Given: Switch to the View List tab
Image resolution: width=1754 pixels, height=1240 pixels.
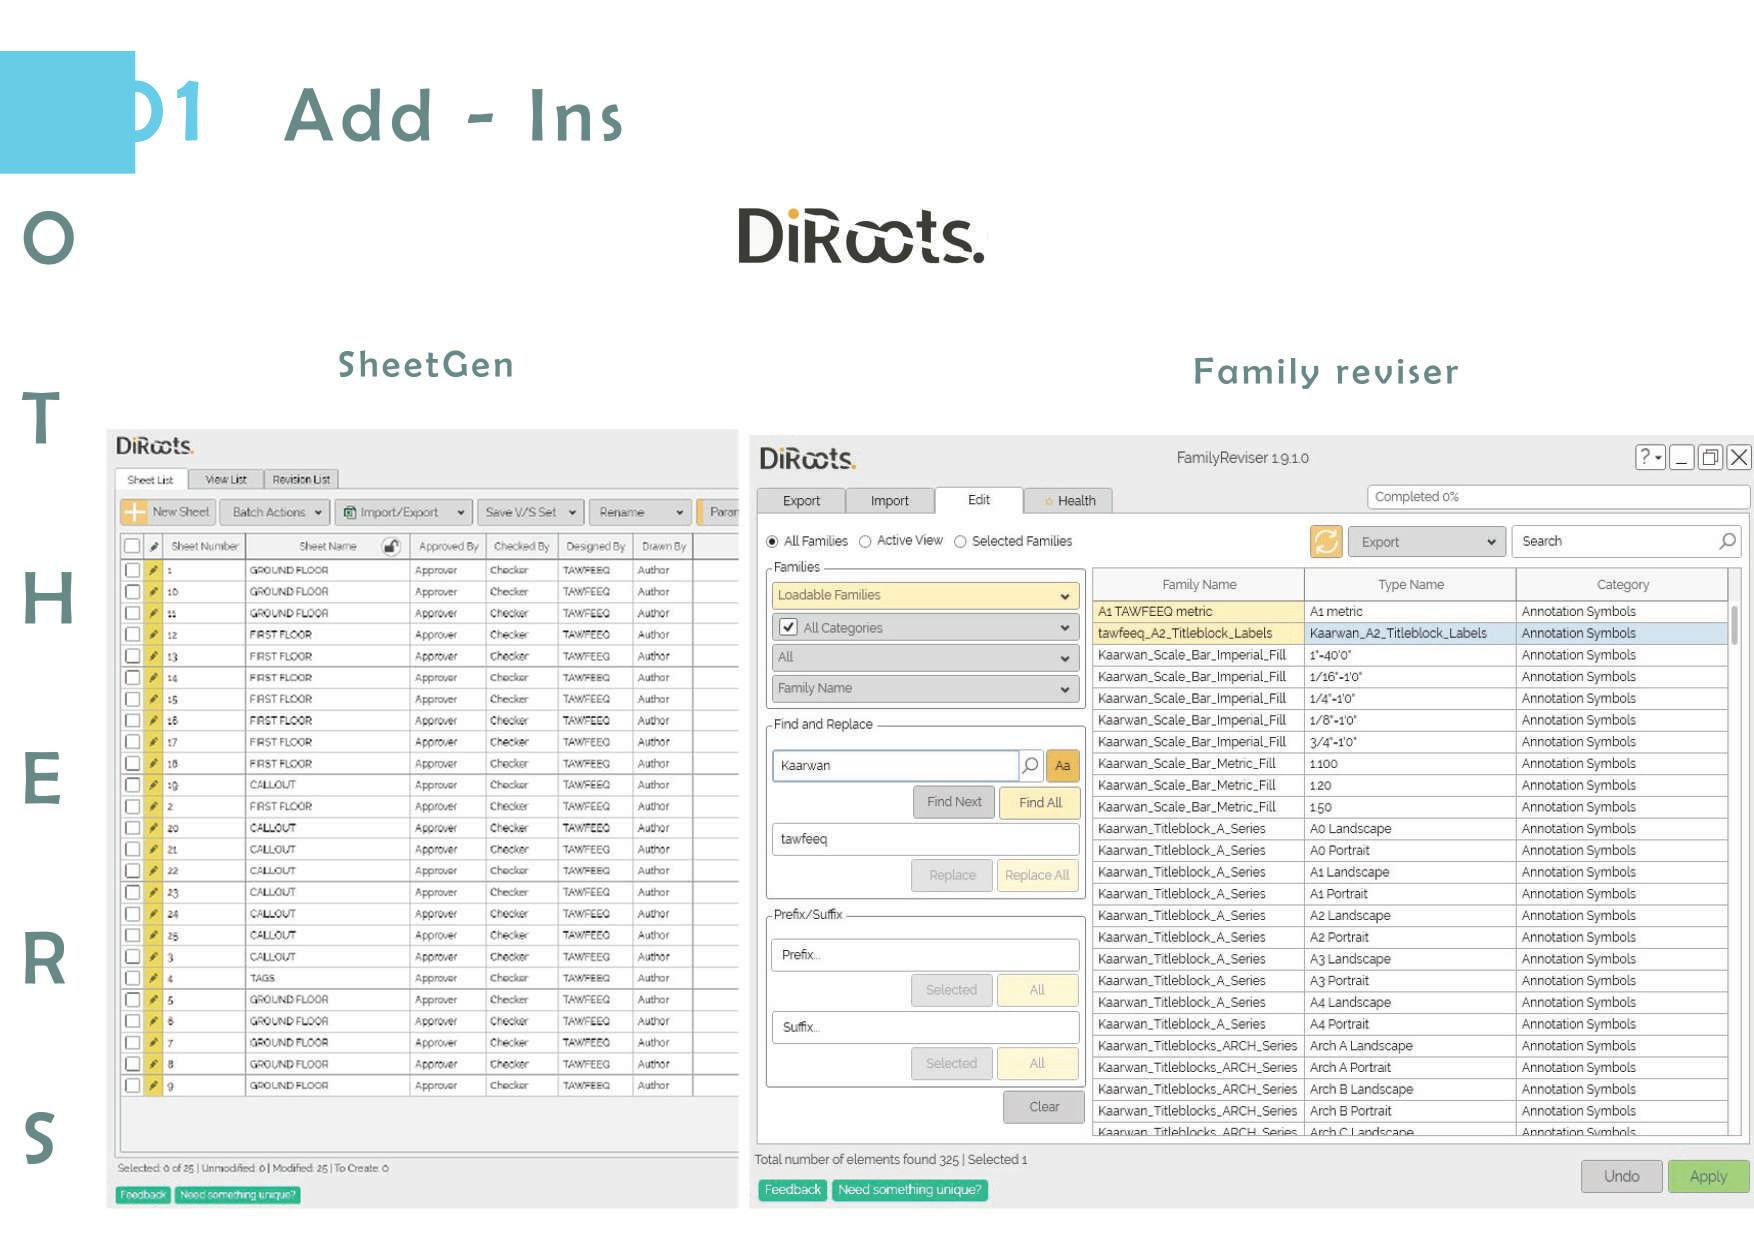Looking at the screenshot, I should pyautogui.click(x=225, y=479).
